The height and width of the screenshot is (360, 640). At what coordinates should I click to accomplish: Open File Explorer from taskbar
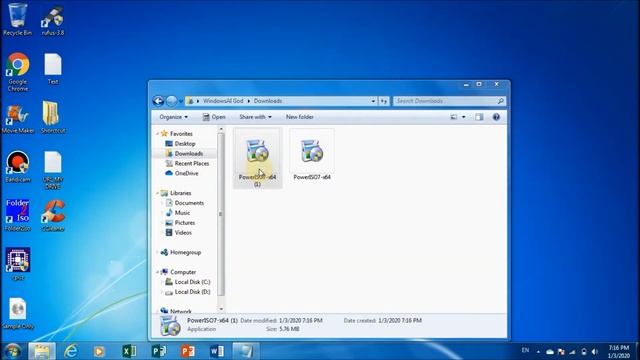42,351
